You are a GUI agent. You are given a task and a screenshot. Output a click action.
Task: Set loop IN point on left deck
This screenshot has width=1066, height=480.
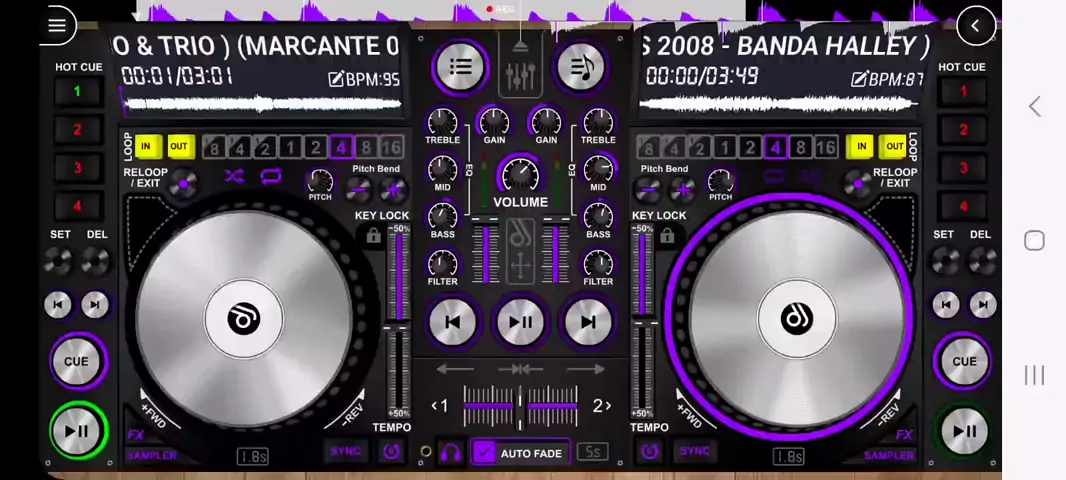coord(146,147)
